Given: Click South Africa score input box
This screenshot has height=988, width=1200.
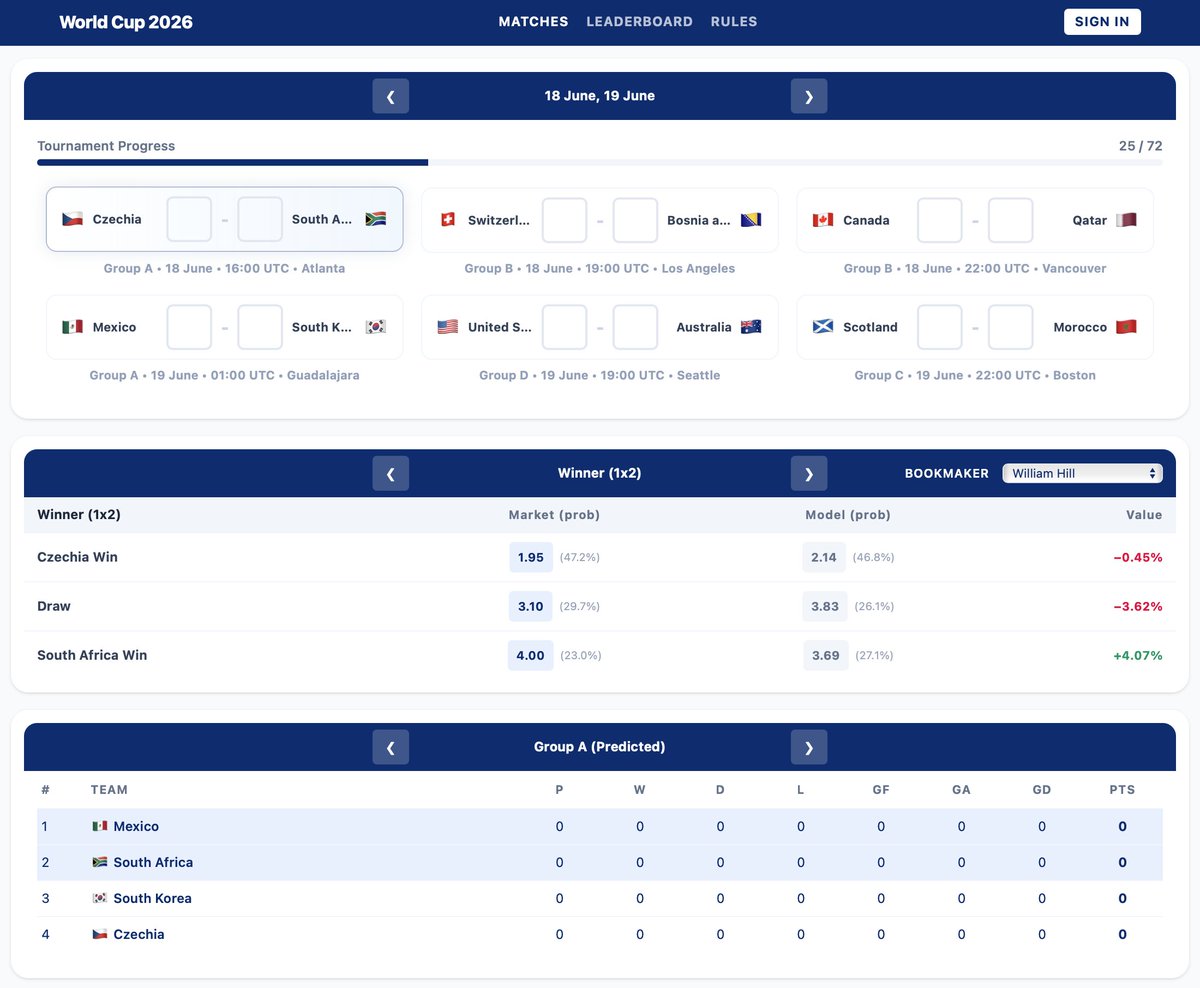Looking at the screenshot, I should [260, 219].
